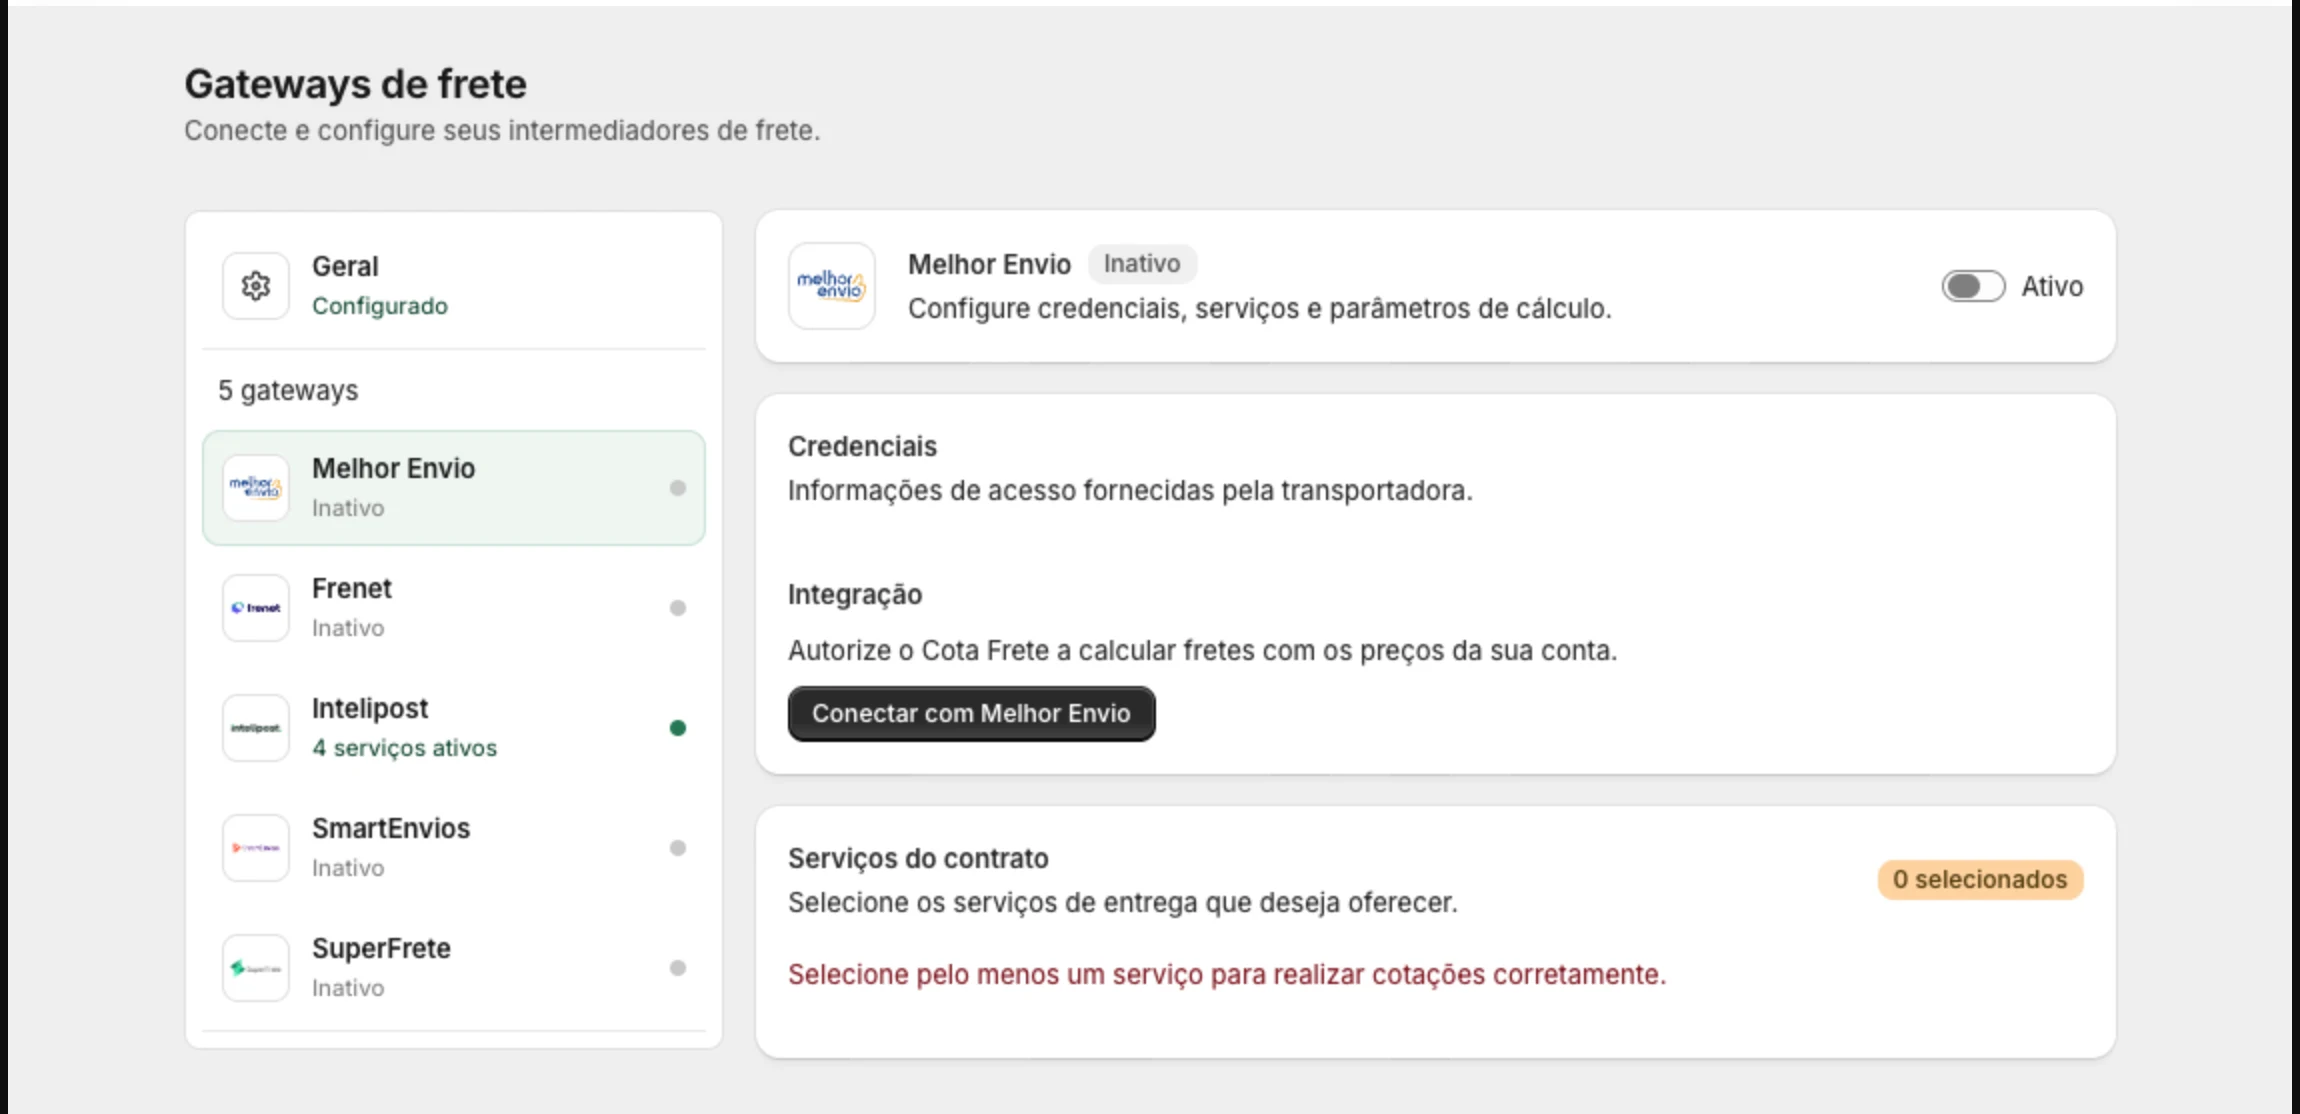The width and height of the screenshot is (2300, 1114).
Task: Click the gray status dot on SmartEnvios row
Action: [x=678, y=848]
